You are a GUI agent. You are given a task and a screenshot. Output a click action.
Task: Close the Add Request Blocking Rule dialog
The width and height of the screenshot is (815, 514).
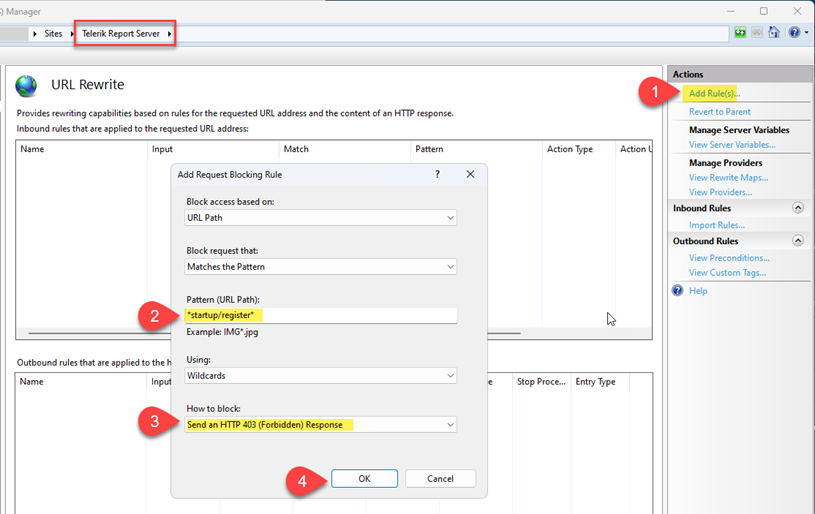click(470, 174)
